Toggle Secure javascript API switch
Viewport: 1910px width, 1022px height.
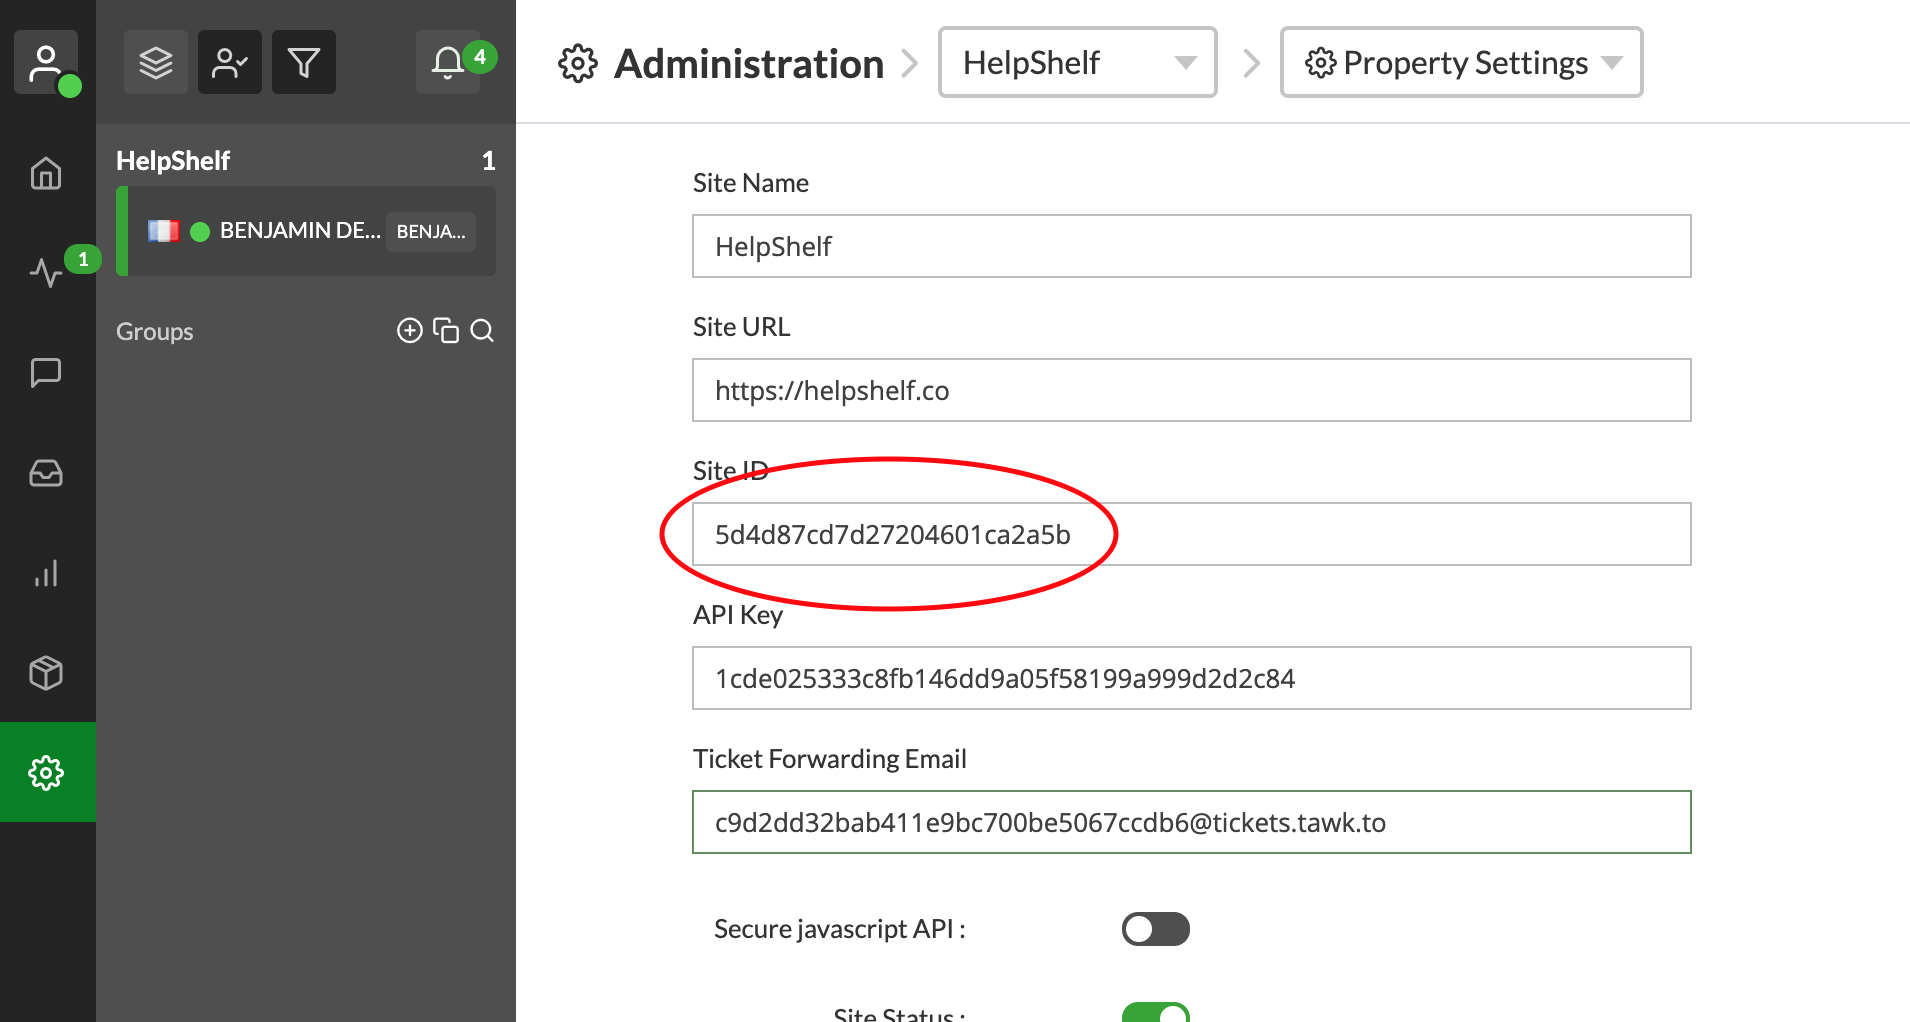tap(1155, 929)
